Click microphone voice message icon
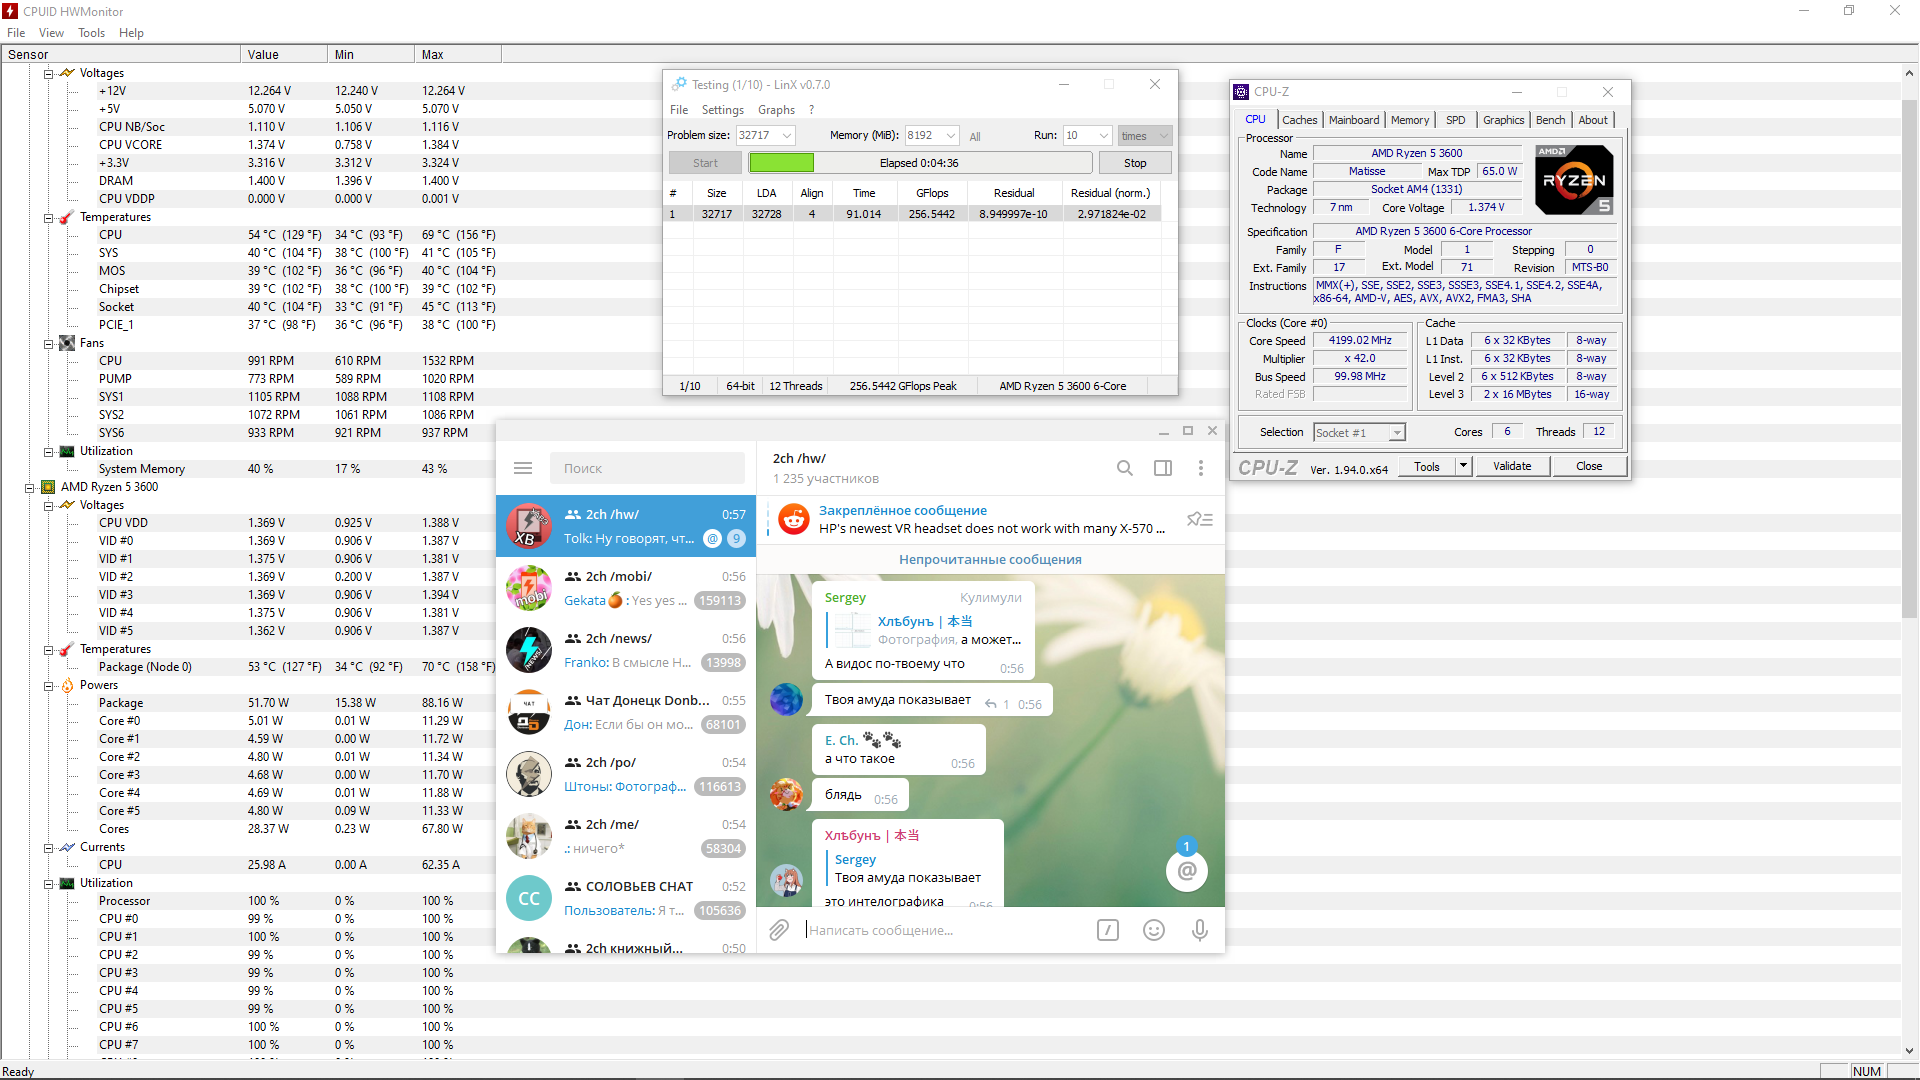This screenshot has width=1920, height=1080. 1200,930
